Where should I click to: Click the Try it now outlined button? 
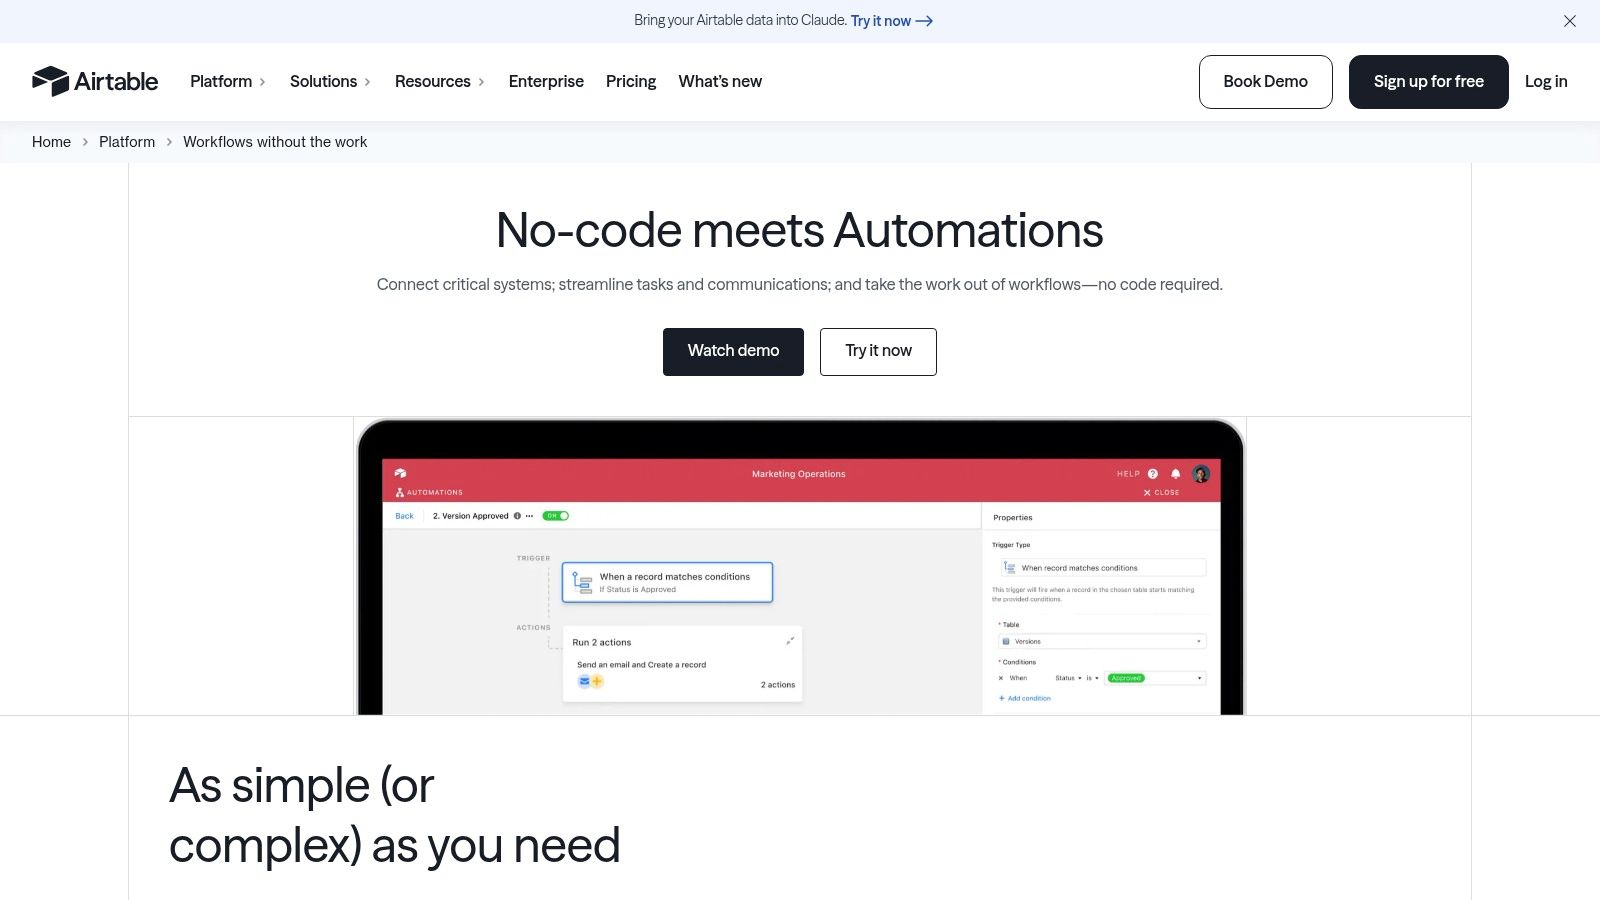coord(878,351)
